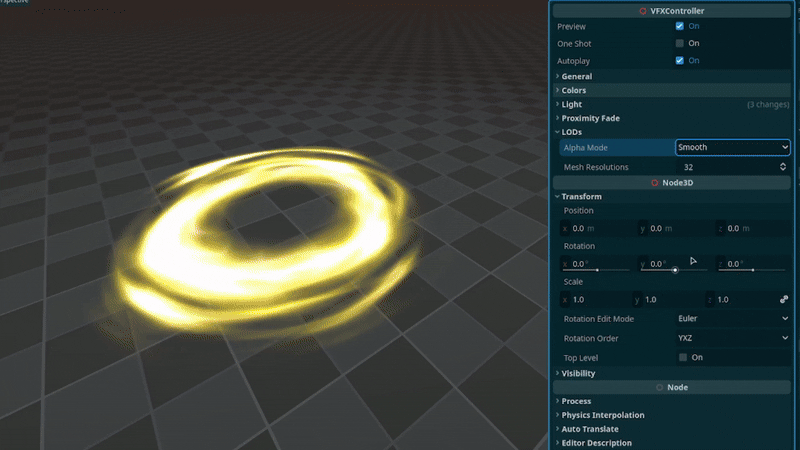This screenshot has width=800, height=450.
Task: Click the Node gray circle icon
Action: pyautogui.click(x=659, y=387)
